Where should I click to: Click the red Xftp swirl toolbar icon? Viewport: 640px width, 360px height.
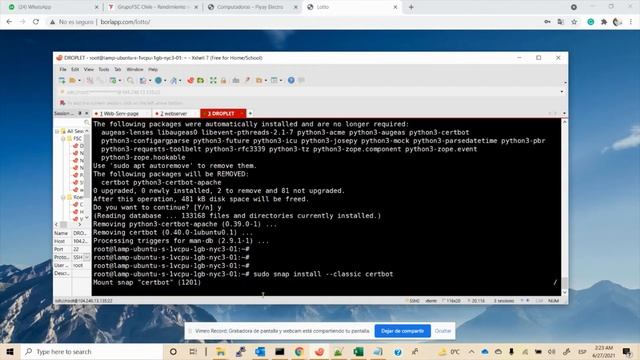190,80
